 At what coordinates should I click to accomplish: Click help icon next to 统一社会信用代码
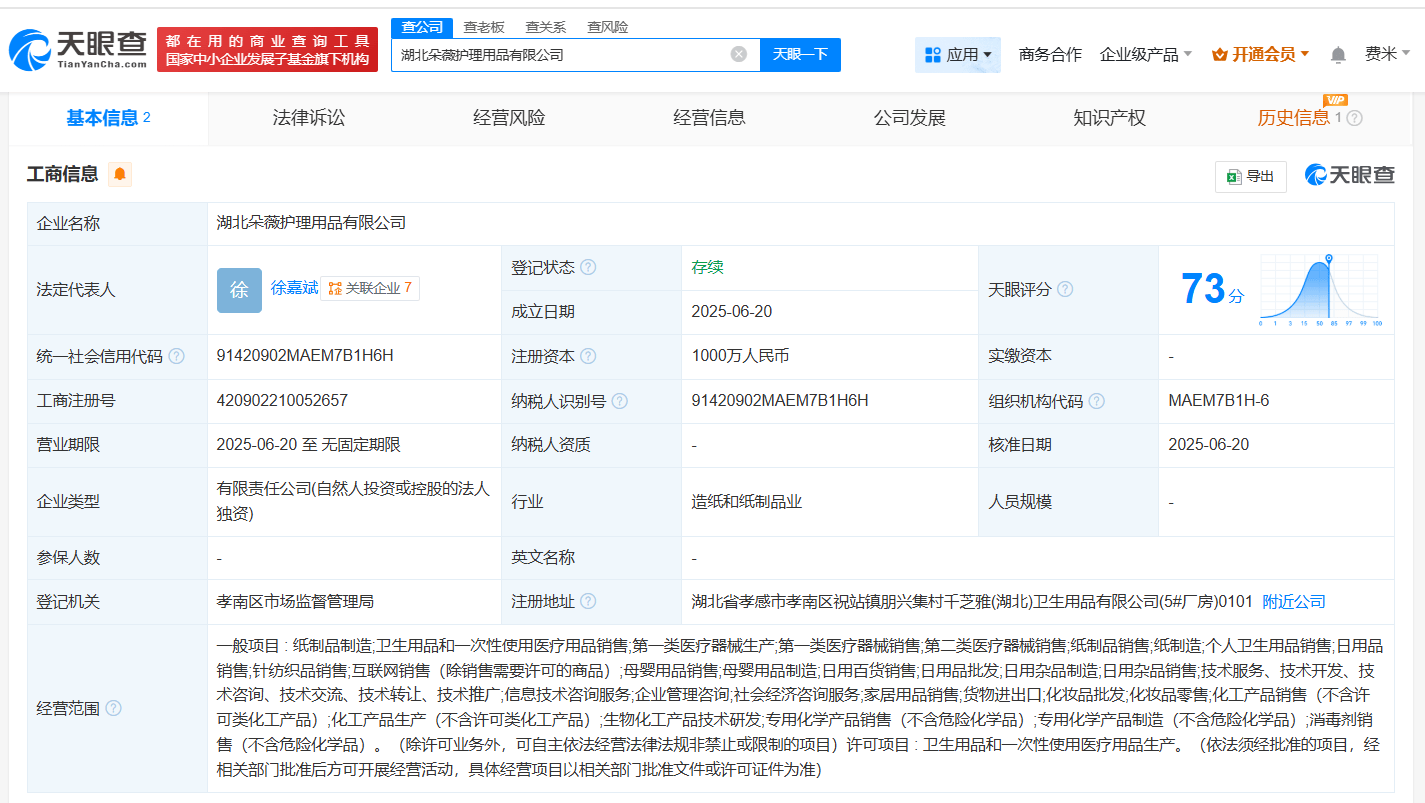point(177,356)
